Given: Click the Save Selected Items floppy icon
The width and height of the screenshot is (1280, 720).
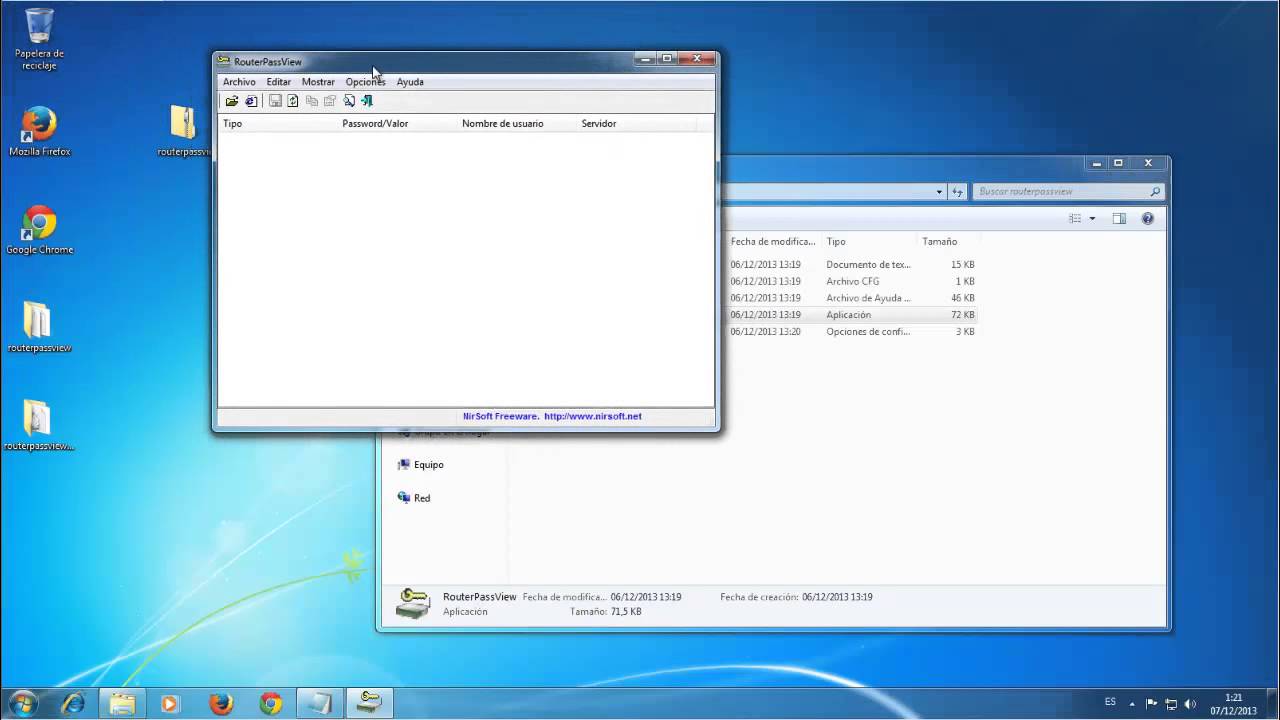Looking at the screenshot, I should [275, 101].
